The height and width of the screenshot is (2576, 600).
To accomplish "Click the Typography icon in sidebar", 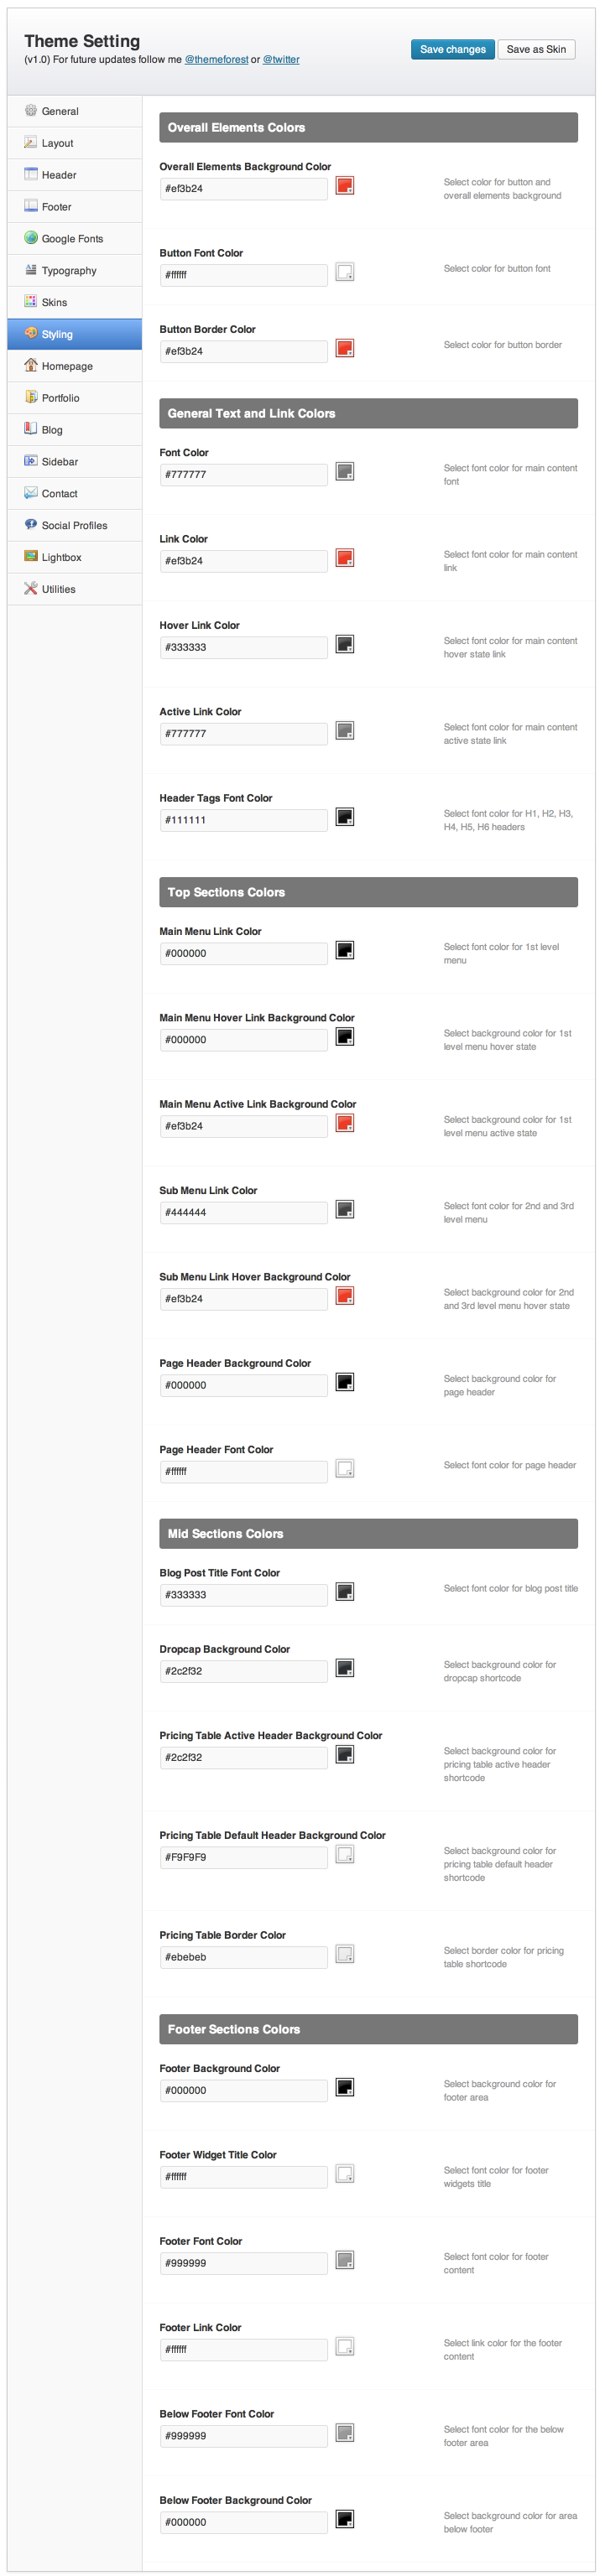I will click(31, 270).
